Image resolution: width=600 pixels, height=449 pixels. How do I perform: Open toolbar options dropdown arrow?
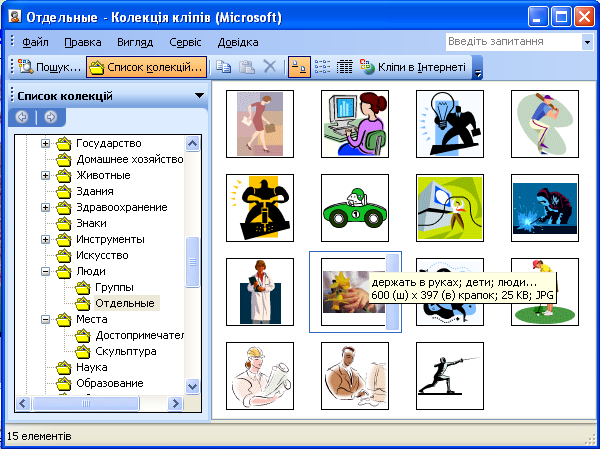[478, 67]
